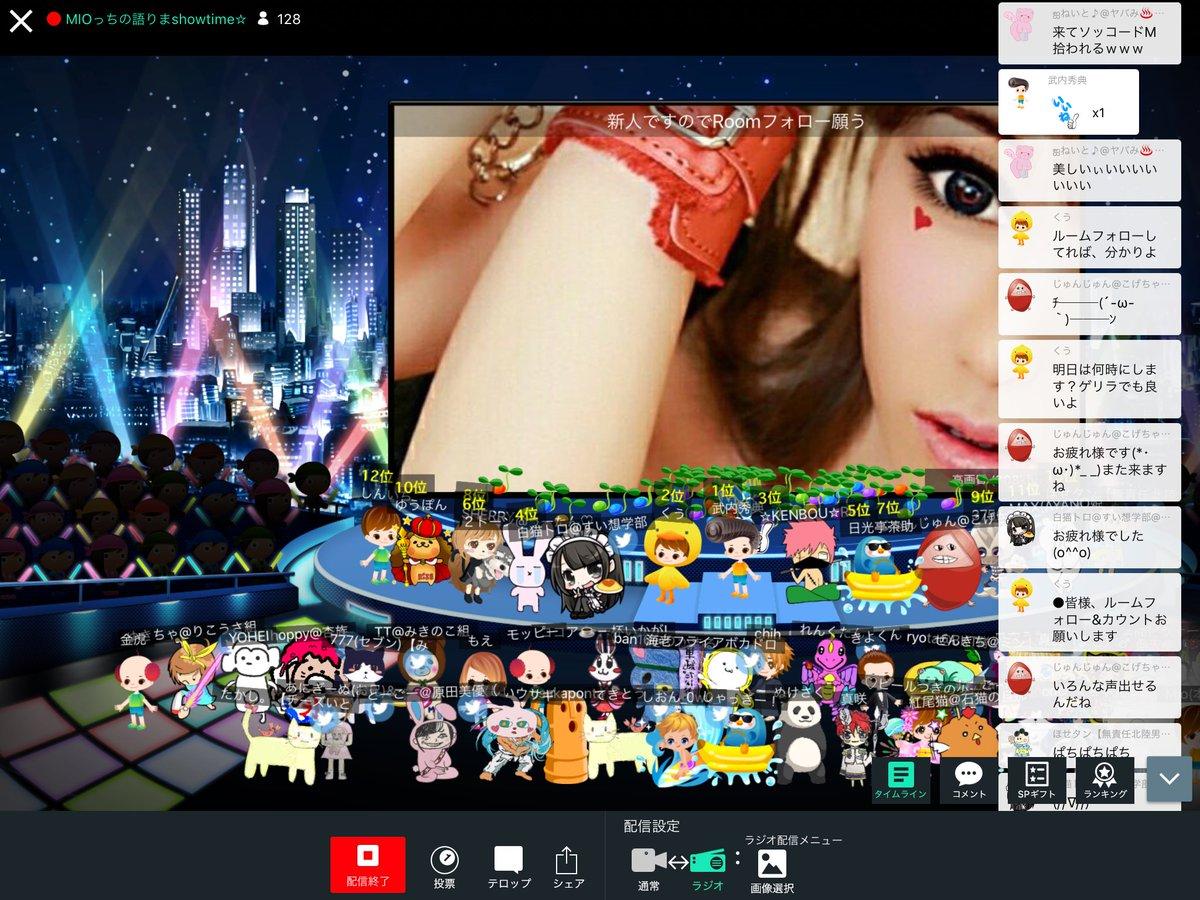Viewport: 1200px width, 900px height.
Task: Close the live room with the X
Action: [x=20, y=20]
